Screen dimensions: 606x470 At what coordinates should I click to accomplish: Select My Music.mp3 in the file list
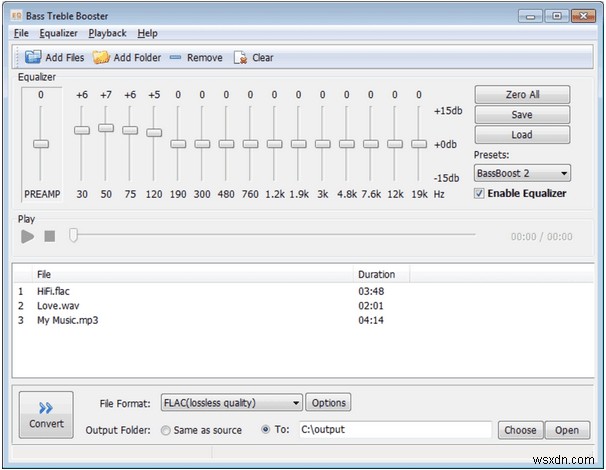point(68,320)
